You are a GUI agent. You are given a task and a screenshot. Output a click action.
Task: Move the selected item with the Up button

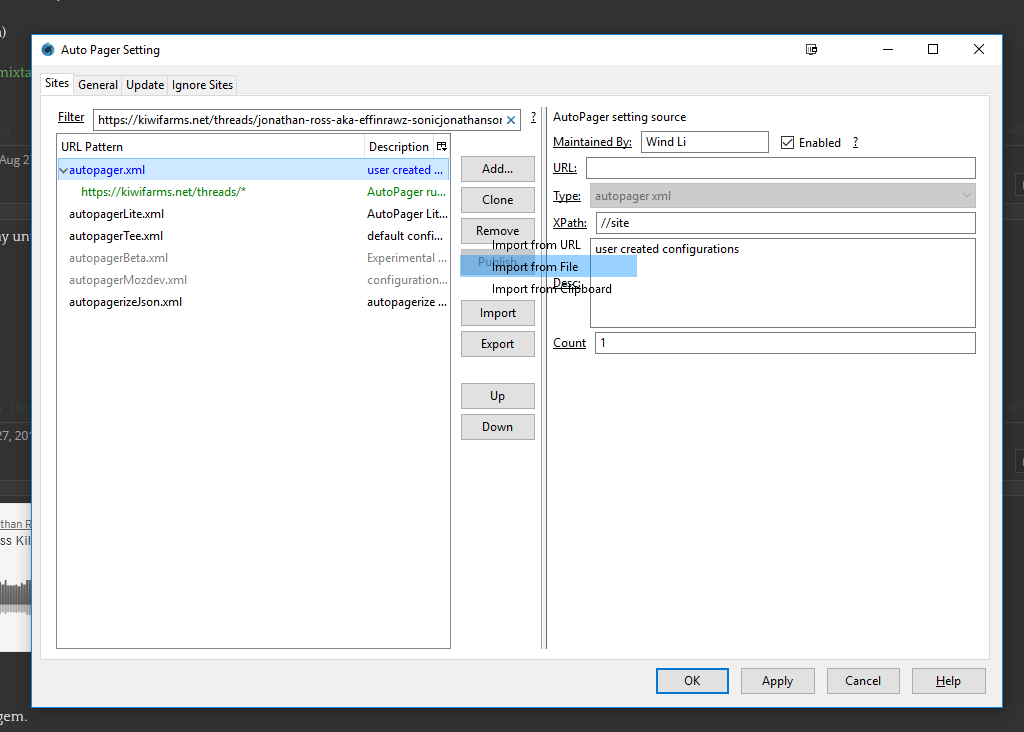tap(498, 396)
